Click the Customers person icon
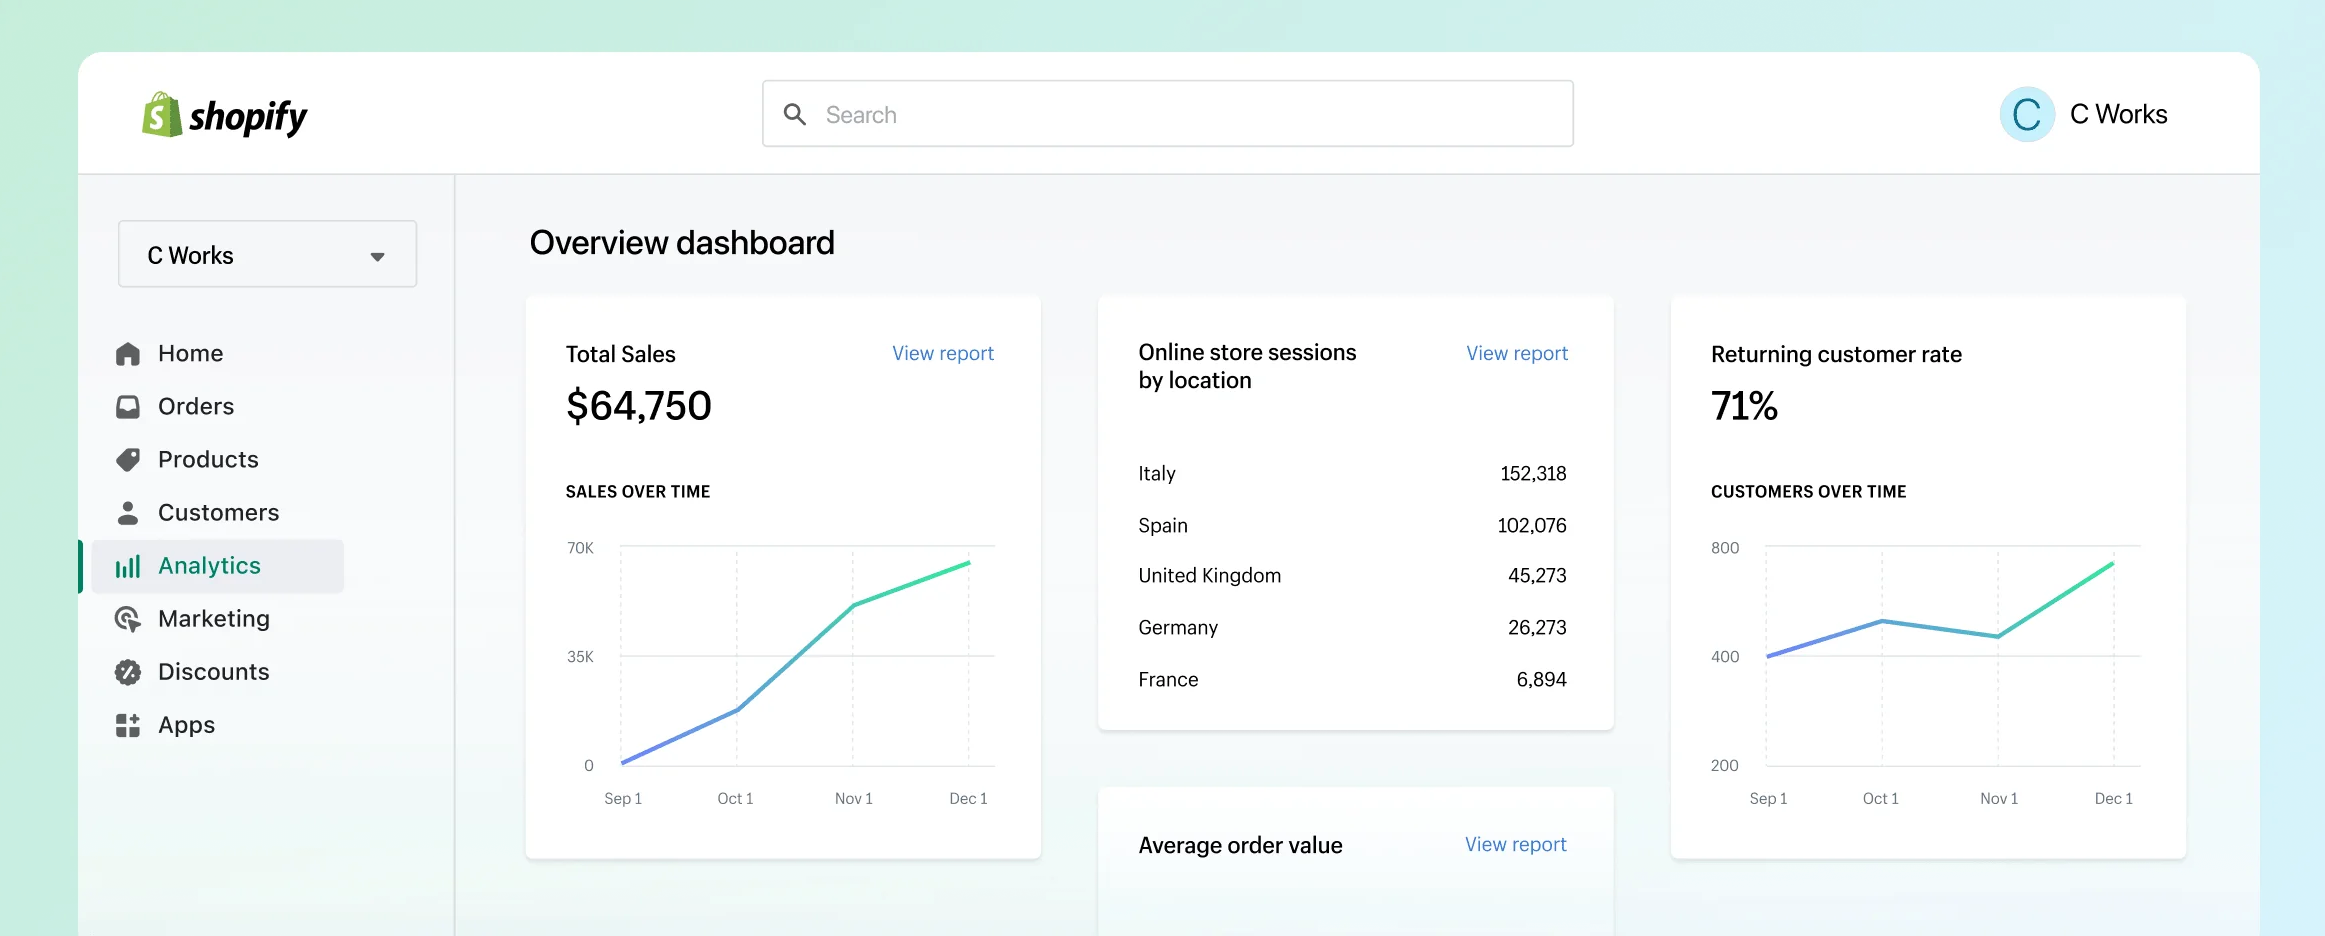Viewport: 2325px width, 936px height. (x=128, y=513)
